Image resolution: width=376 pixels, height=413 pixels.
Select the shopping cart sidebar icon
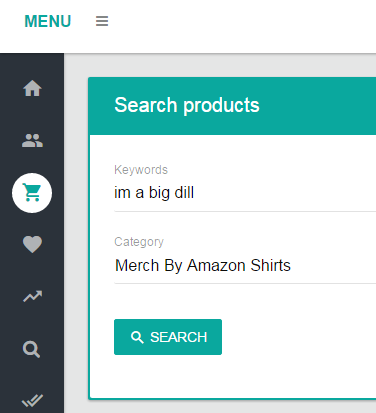[x=32, y=193]
